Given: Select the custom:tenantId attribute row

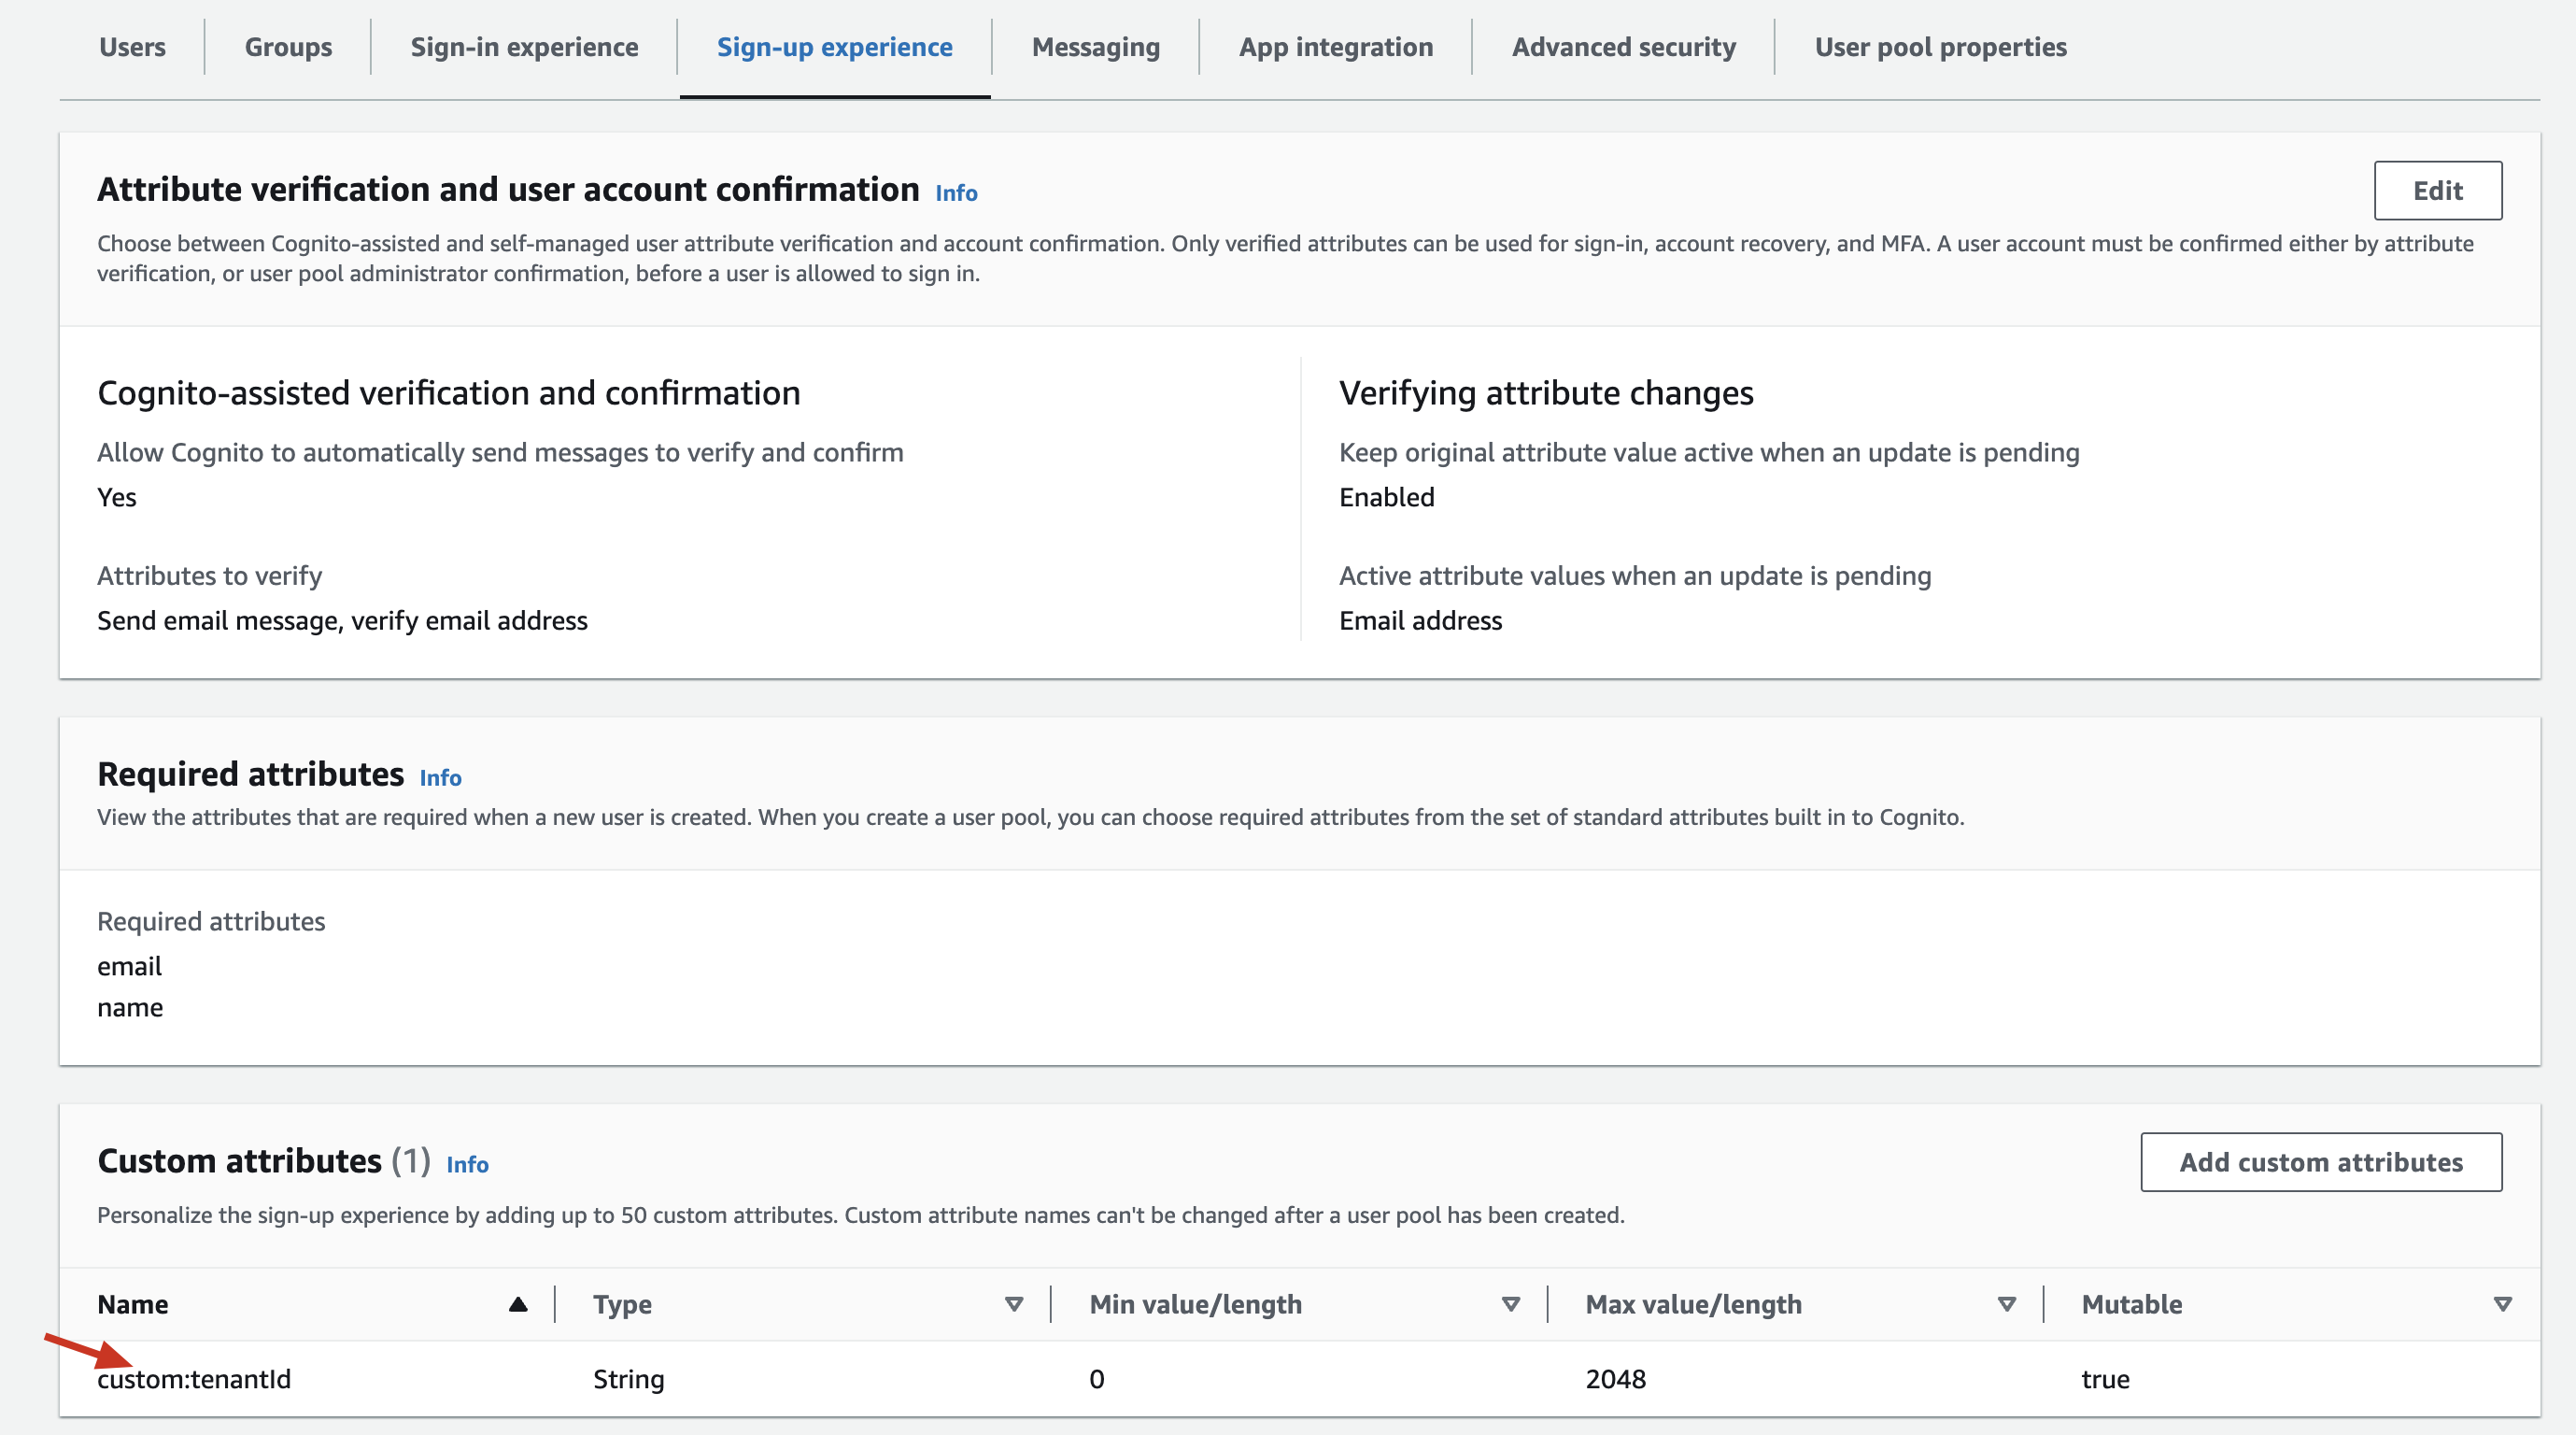Looking at the screenshot, I should (194, 1379).
